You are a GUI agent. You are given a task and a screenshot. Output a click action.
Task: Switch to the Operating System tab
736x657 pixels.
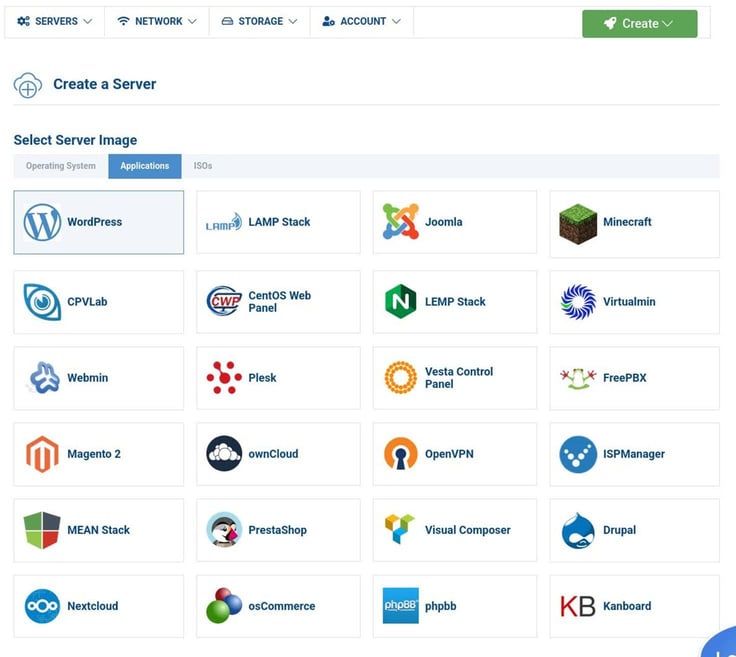pos(61,166)
